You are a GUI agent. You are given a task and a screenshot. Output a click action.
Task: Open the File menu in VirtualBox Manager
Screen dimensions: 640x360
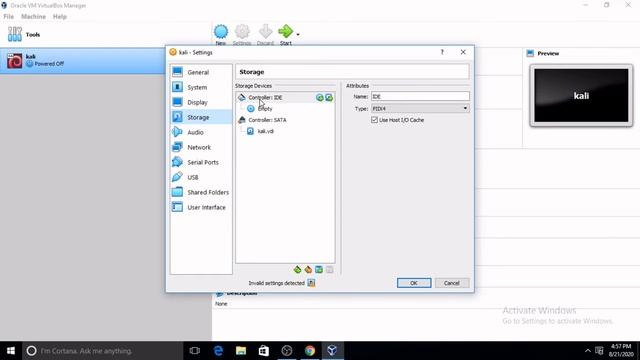pos(9,17)
